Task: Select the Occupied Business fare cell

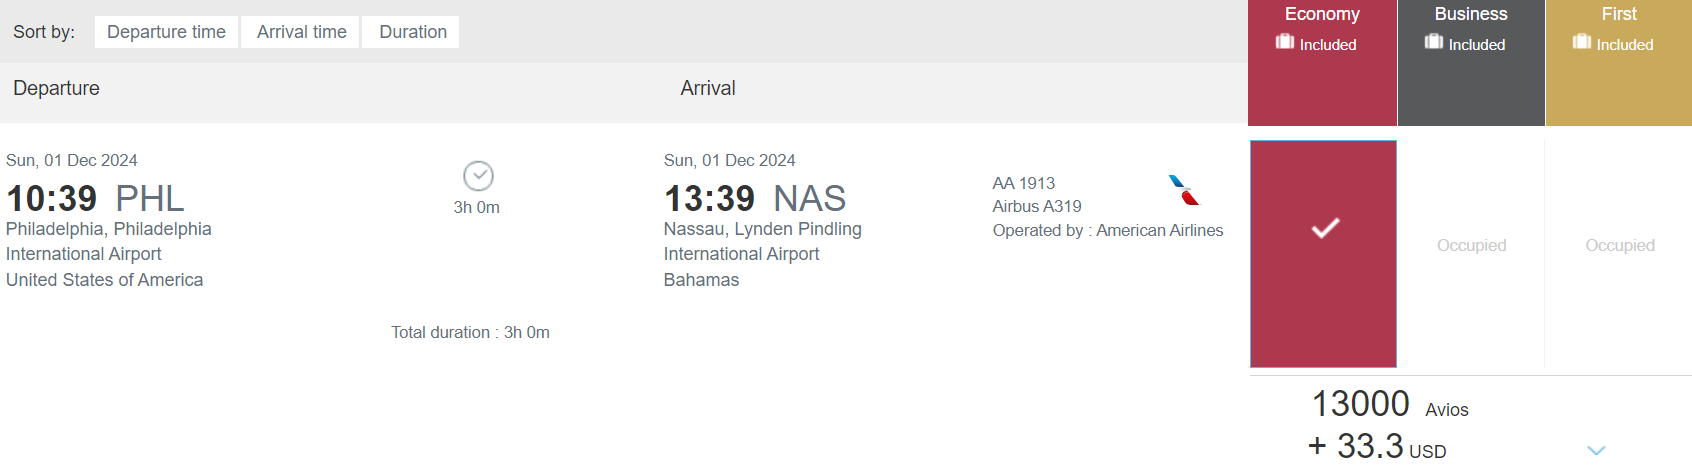Action: 1471,246
